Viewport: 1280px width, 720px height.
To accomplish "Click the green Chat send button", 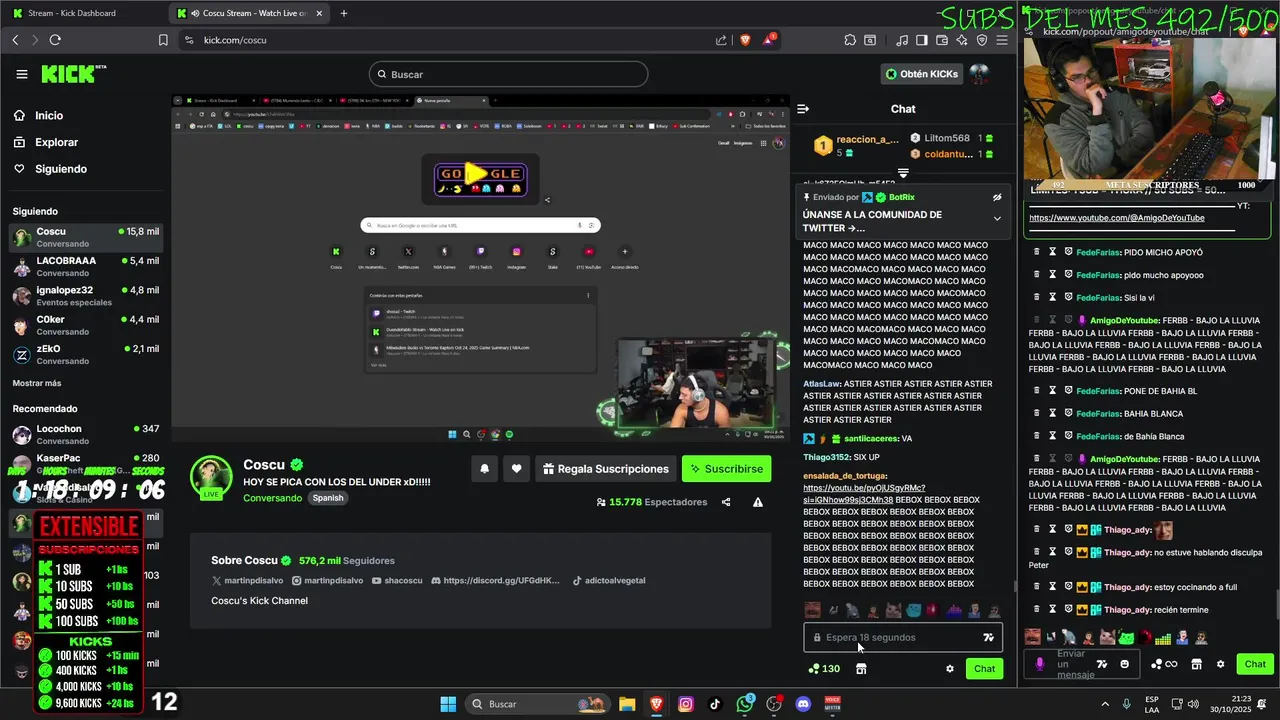I will coord(985,669).
